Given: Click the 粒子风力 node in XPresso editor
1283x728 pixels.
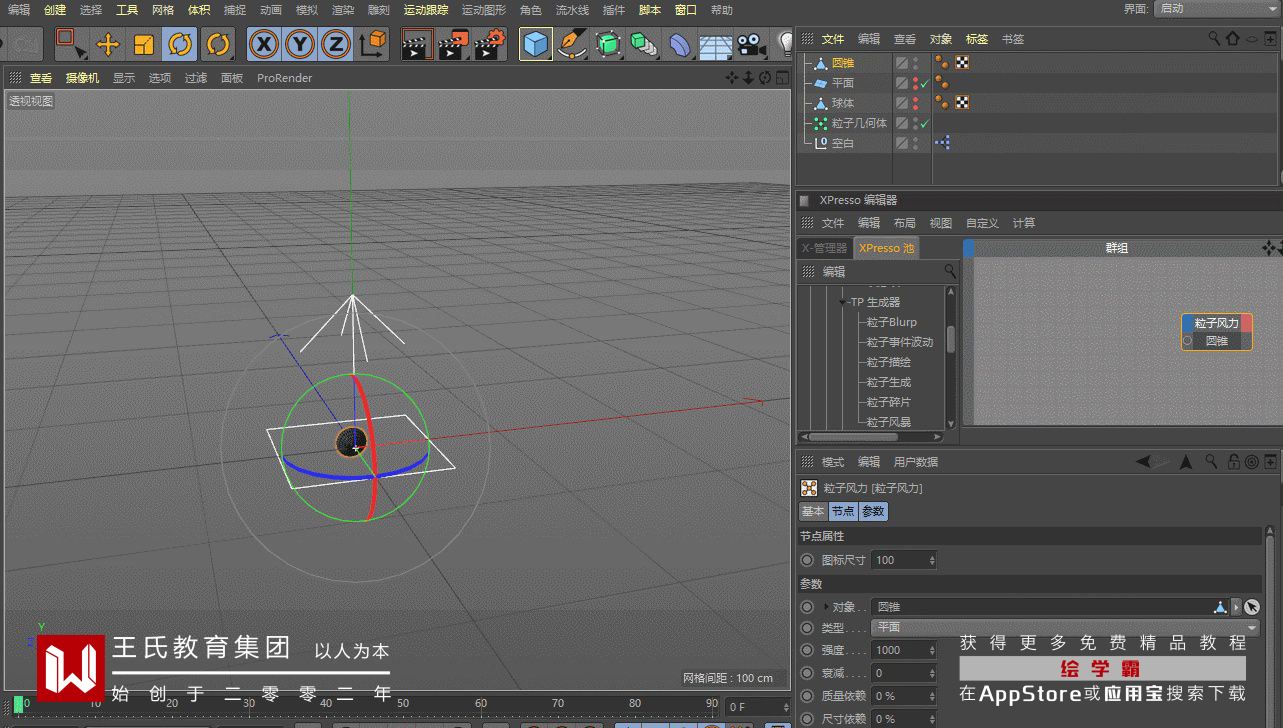Looking at the screenshot, I should click(1216, 323).
